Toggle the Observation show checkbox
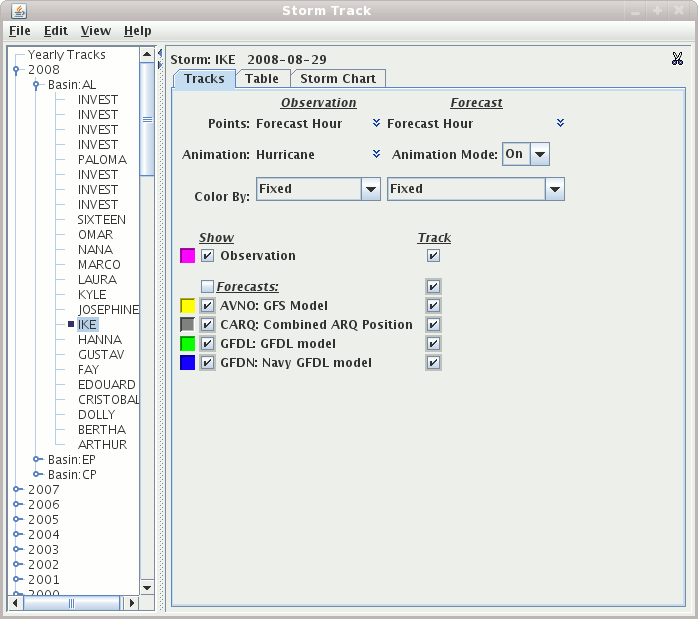The height and width of the screenshot is (619, 698). (x=208, y=256)
